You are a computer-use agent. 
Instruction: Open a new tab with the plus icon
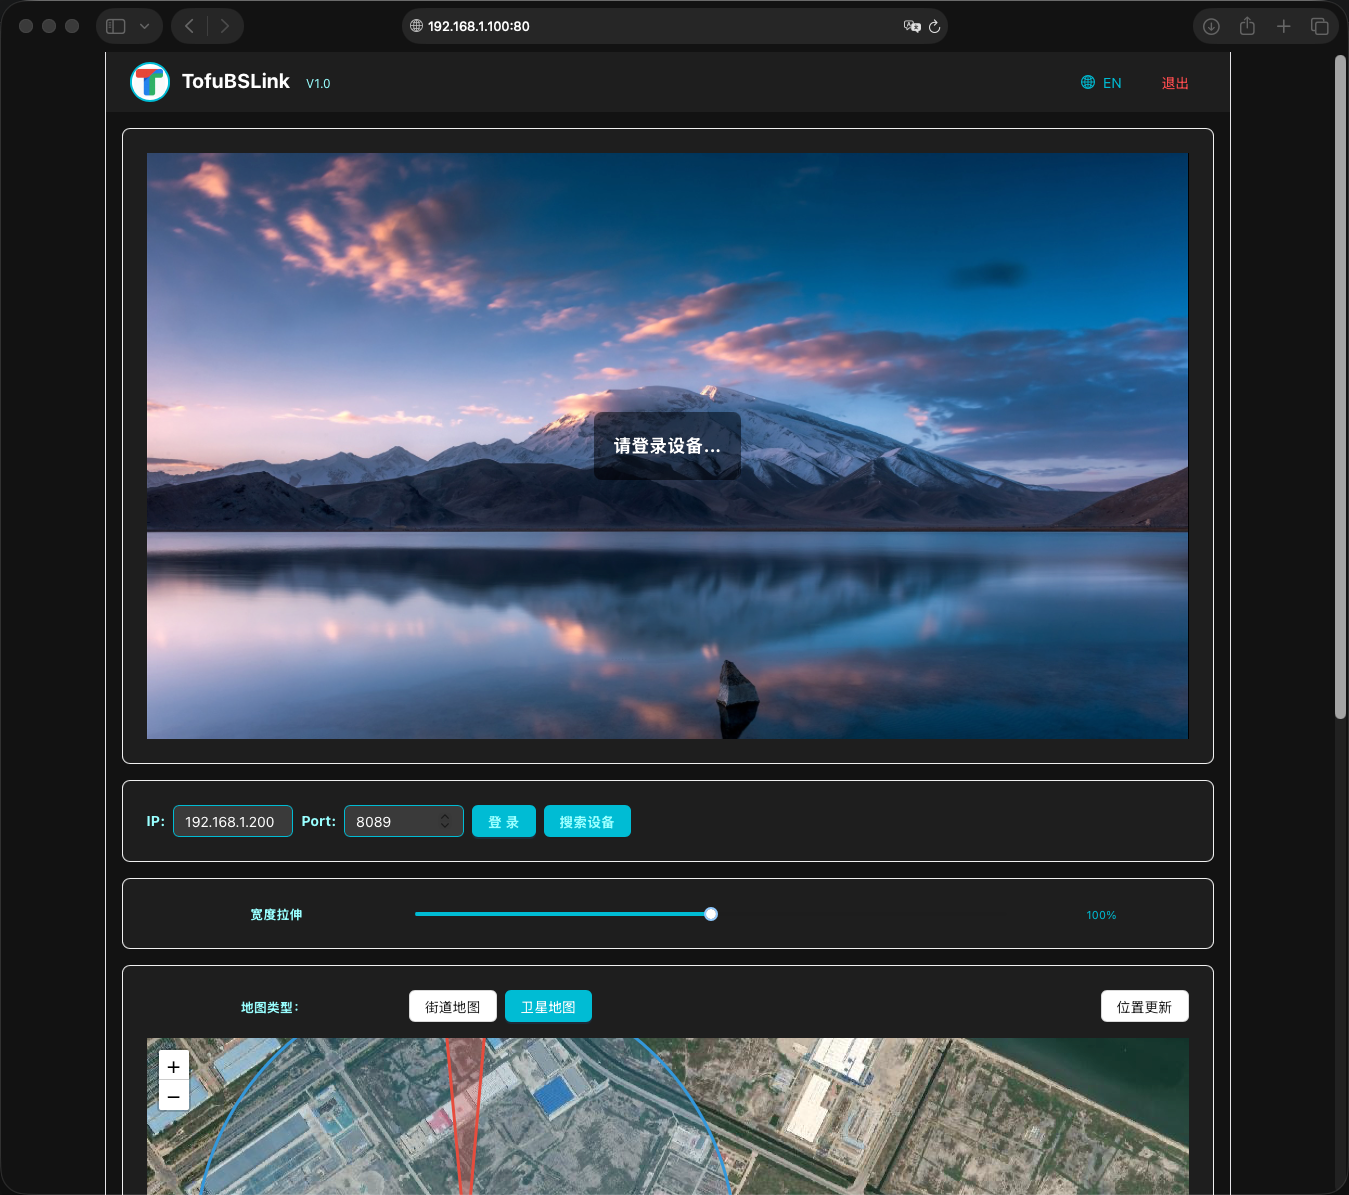(1284, 26)
